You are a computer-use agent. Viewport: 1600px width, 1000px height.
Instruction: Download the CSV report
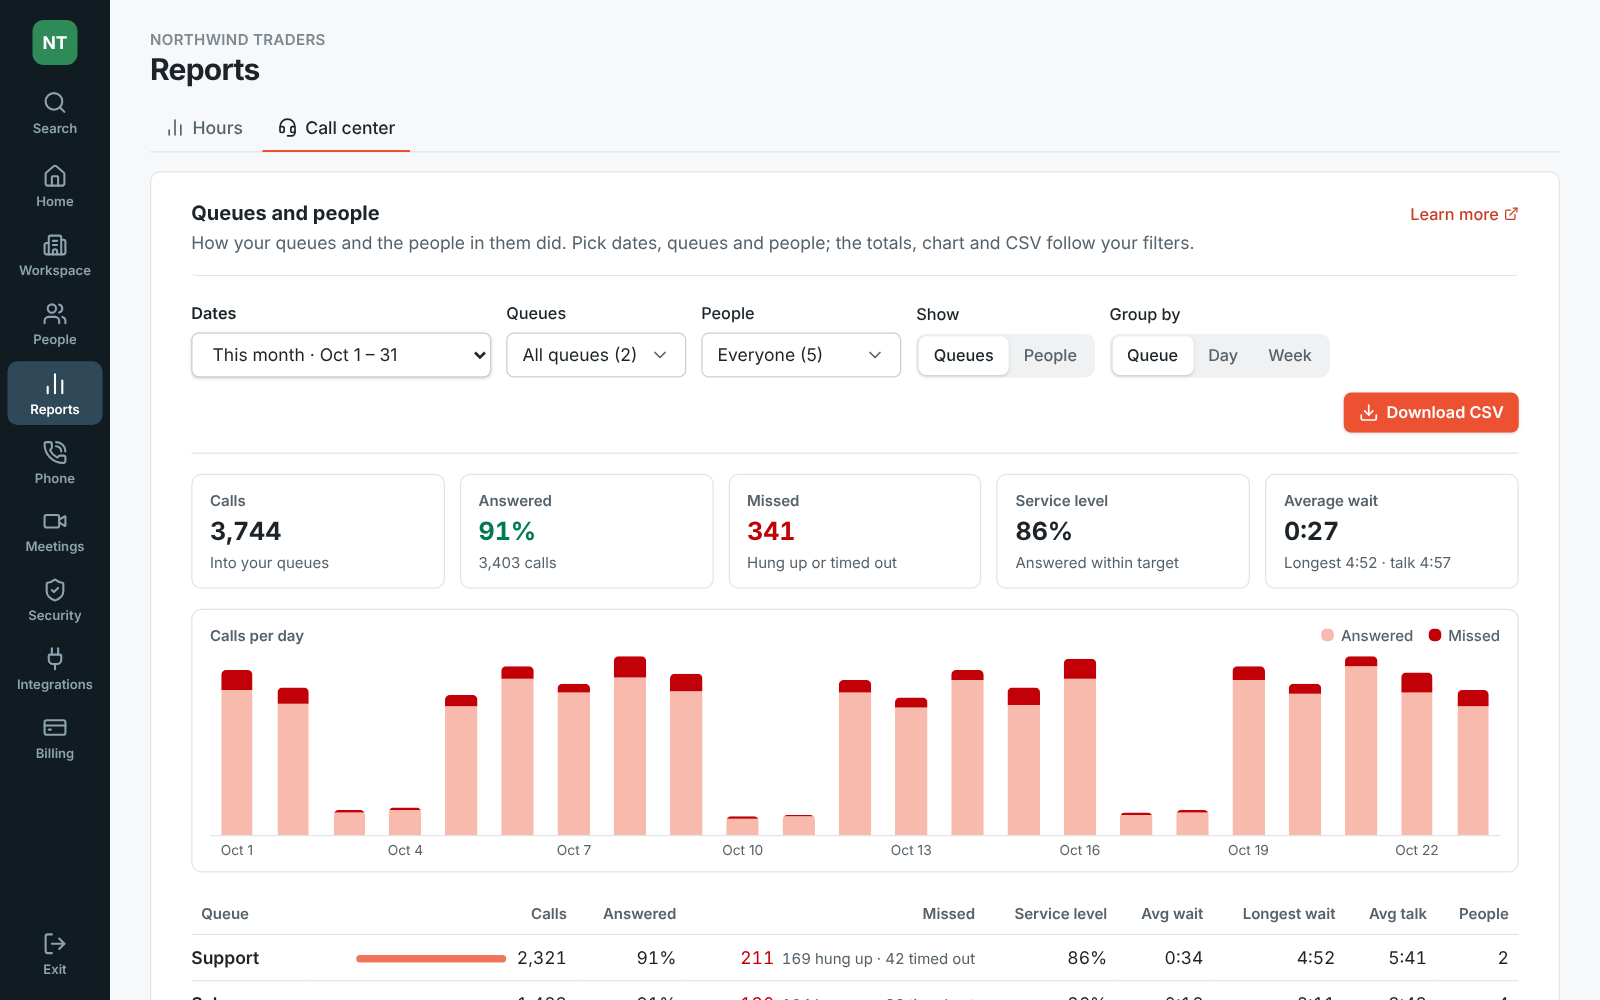tap(1431, 413)
